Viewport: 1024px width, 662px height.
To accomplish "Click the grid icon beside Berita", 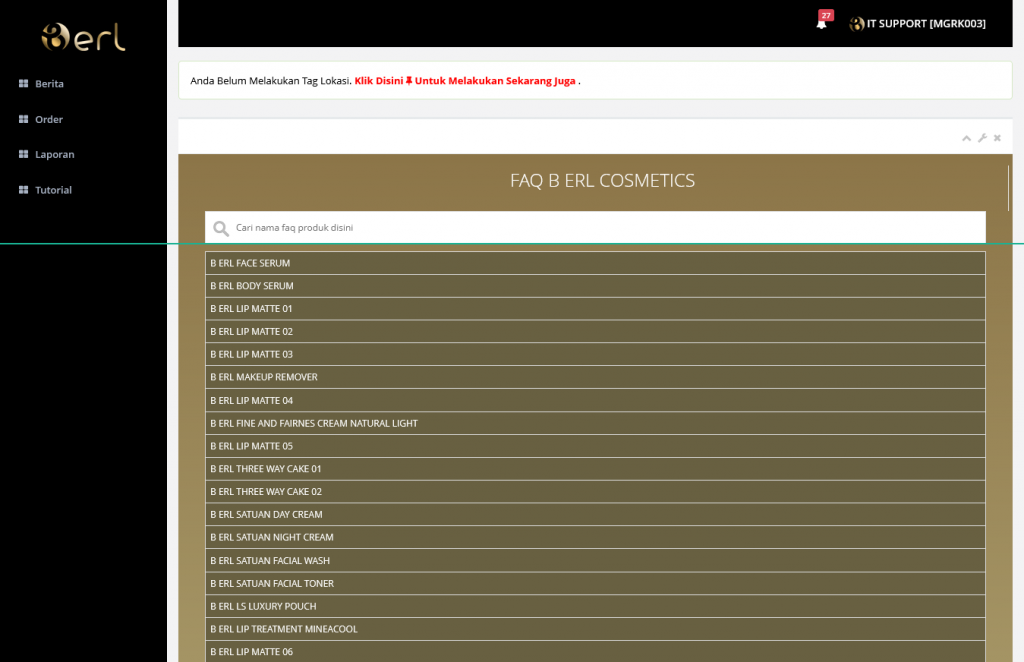I will (x=23, y=84).
